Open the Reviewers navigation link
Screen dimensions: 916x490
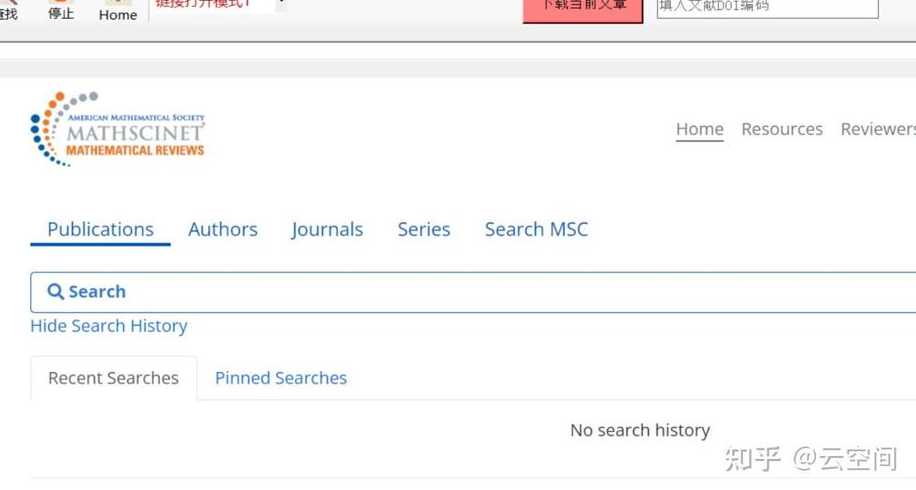point(878,129)
